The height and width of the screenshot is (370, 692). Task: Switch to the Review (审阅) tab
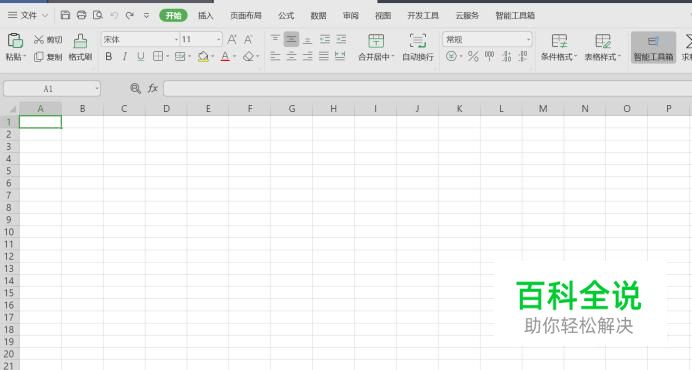[x=351, y=15]
